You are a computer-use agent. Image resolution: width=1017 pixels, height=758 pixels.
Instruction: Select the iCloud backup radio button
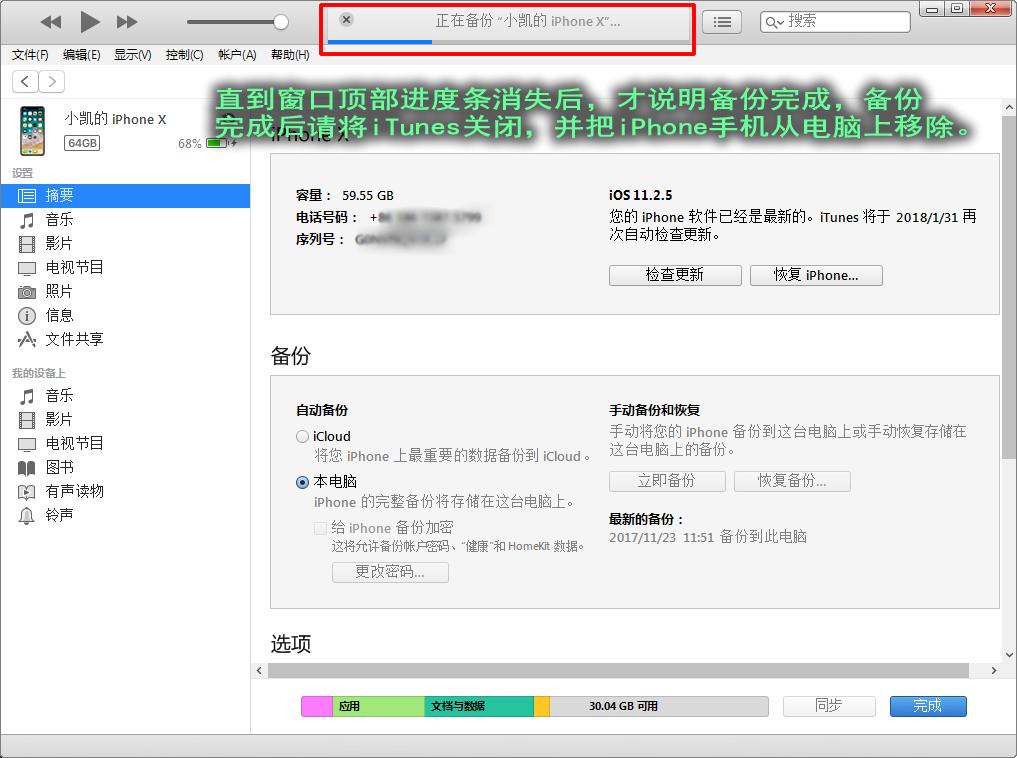point(302,436)
